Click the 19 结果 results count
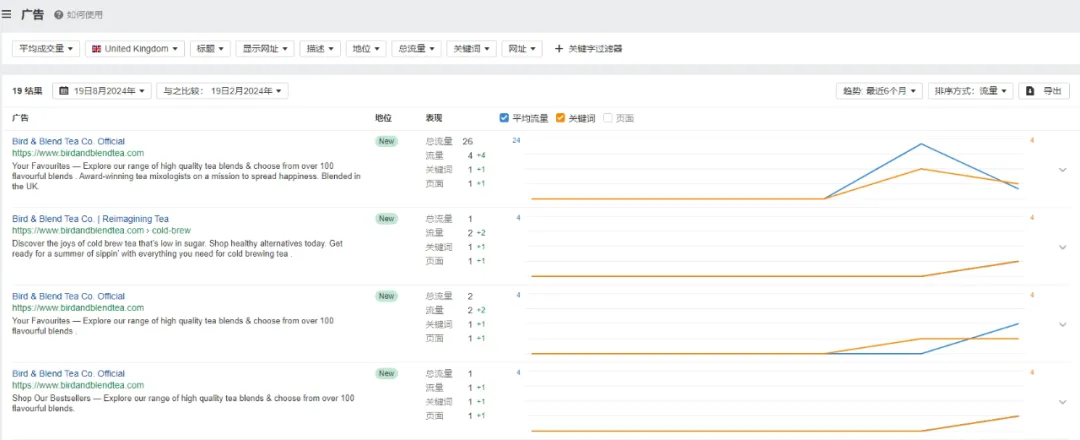1080x440 pixels. [27, 91]
